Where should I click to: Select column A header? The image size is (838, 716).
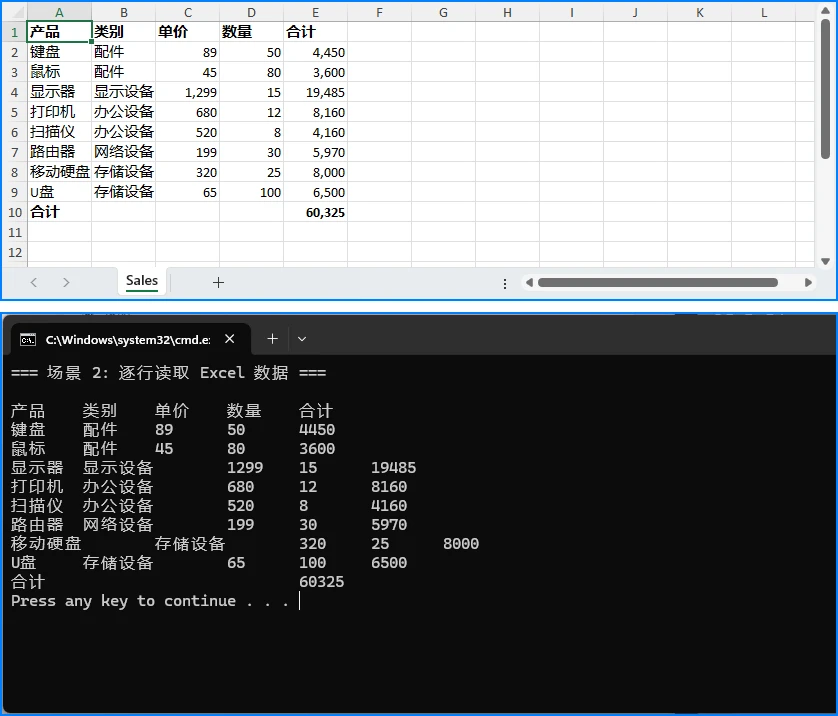coord(59,12)
